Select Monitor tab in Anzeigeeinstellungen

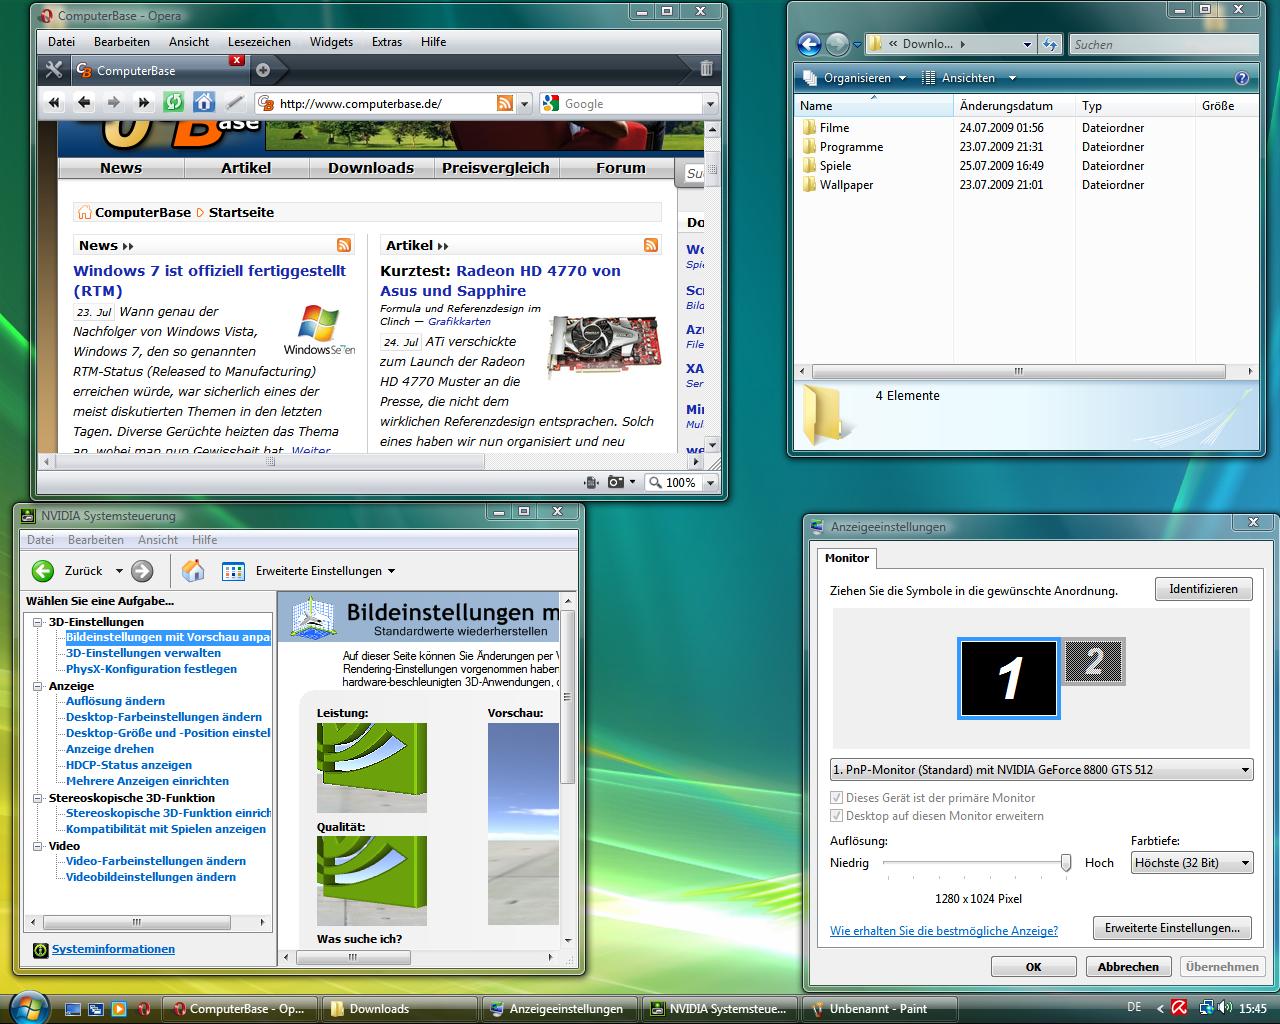[847, 558]
